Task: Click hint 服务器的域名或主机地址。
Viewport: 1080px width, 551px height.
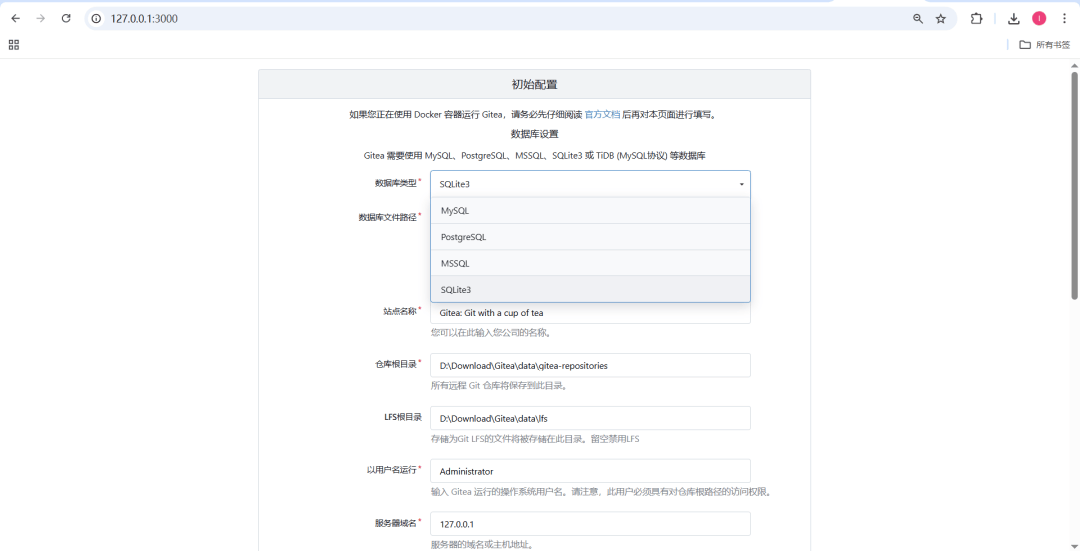Action: coord(483,544)
